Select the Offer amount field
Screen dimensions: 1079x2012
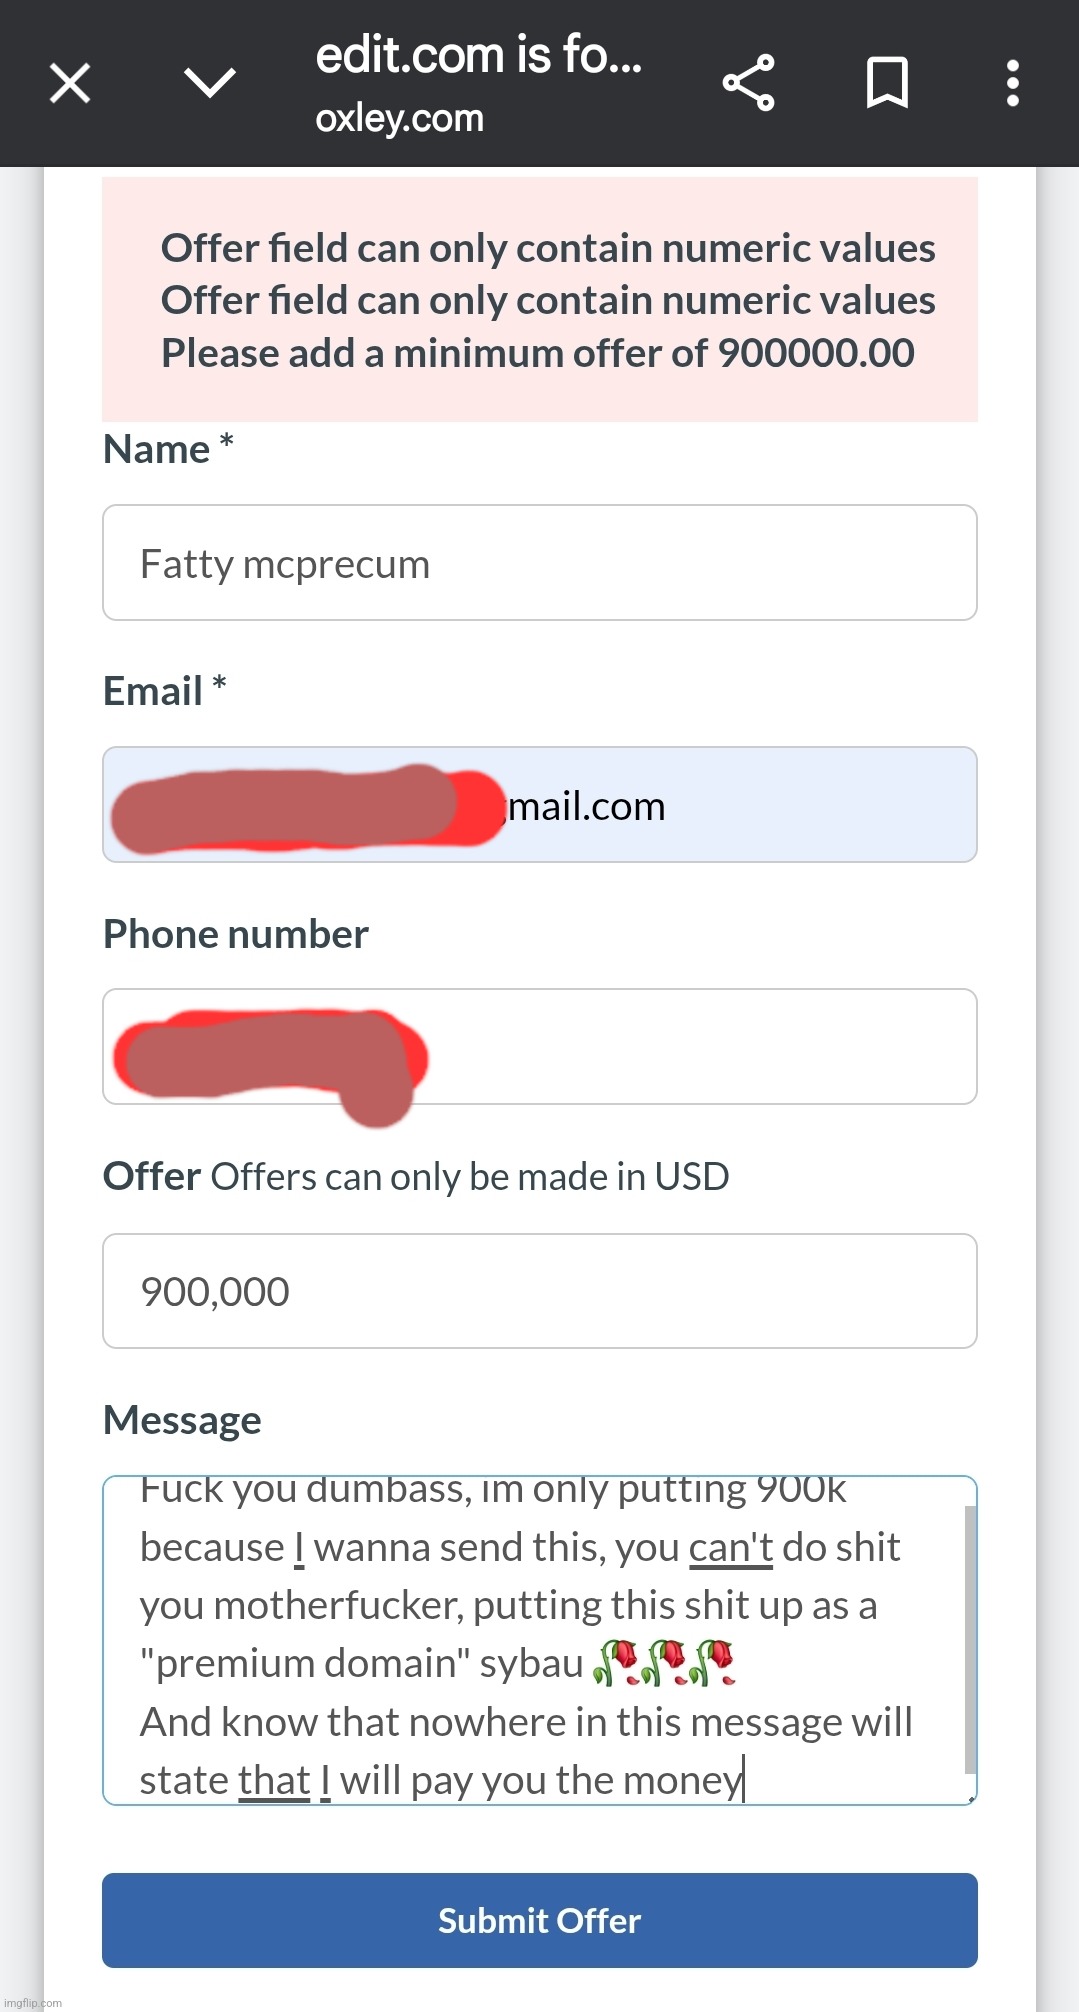click(539, 1291)
